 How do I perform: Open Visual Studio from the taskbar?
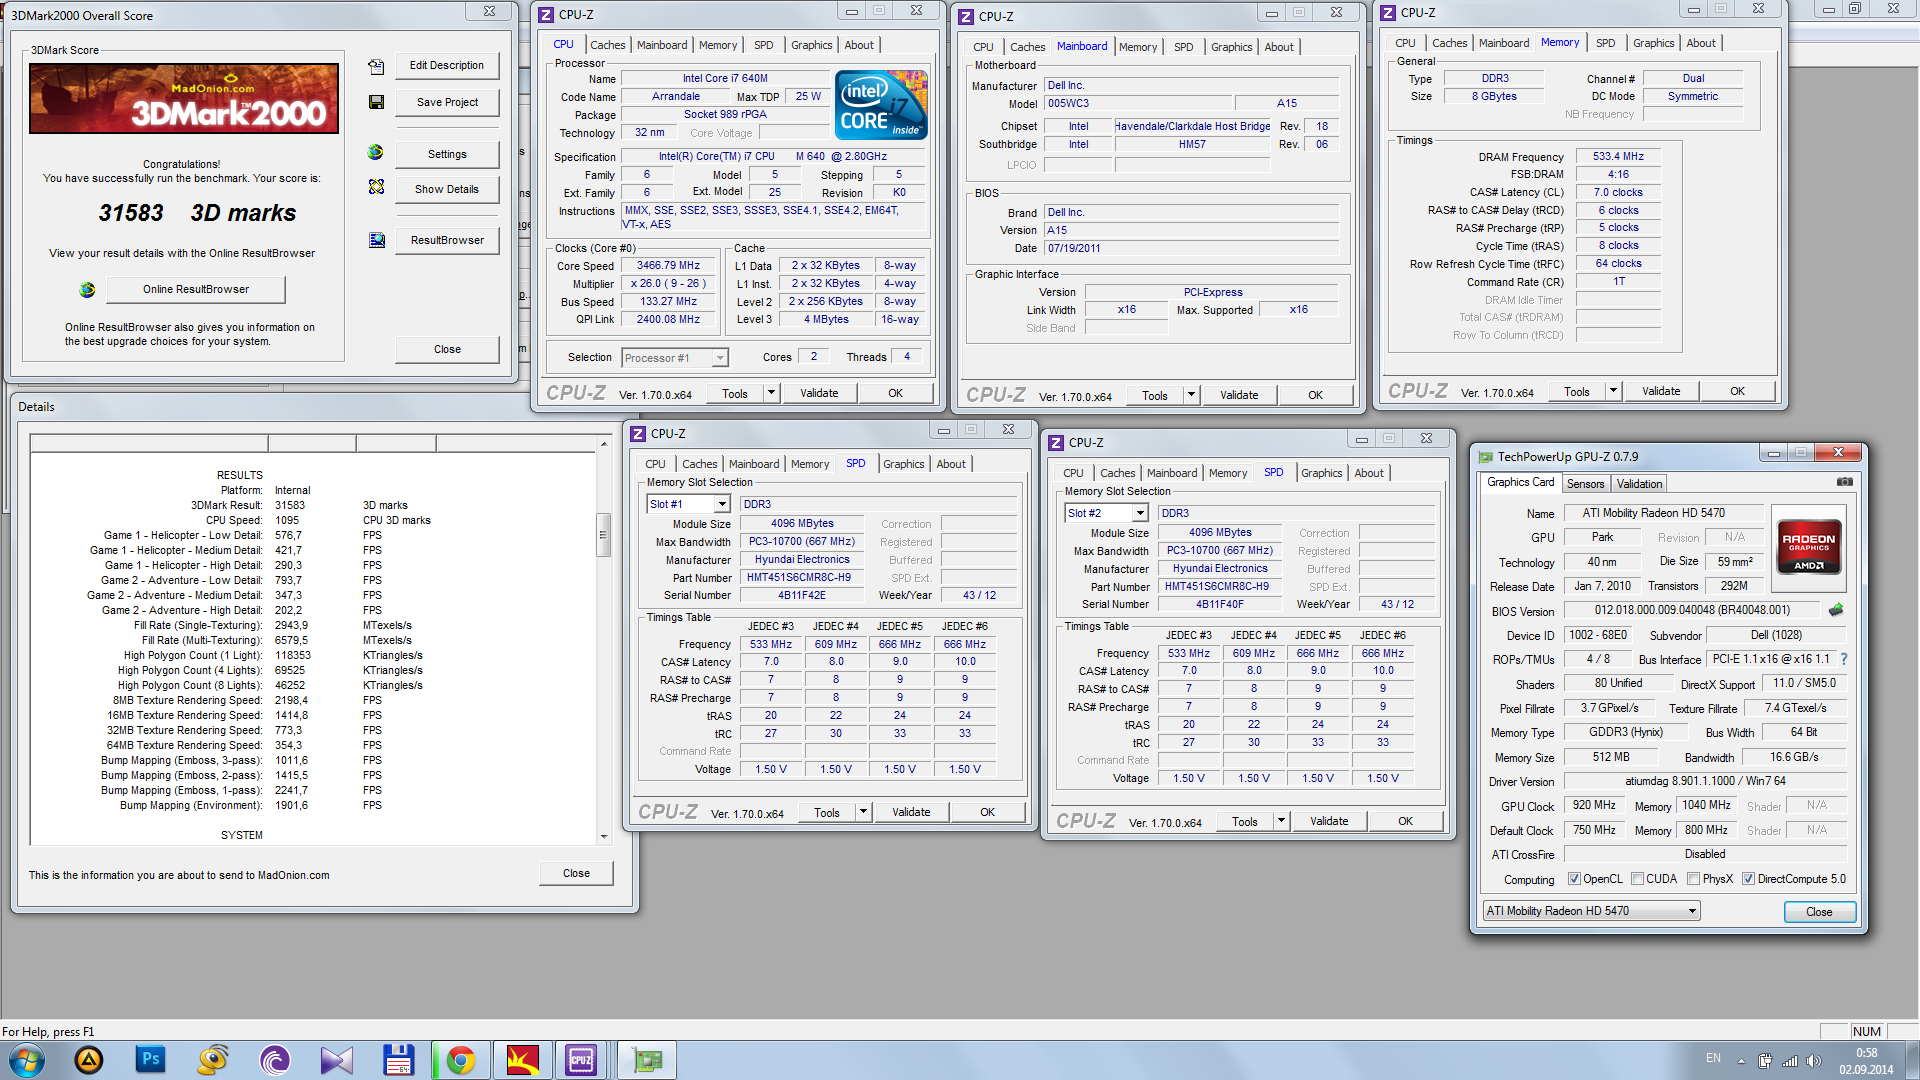[x=337, y=1060]
